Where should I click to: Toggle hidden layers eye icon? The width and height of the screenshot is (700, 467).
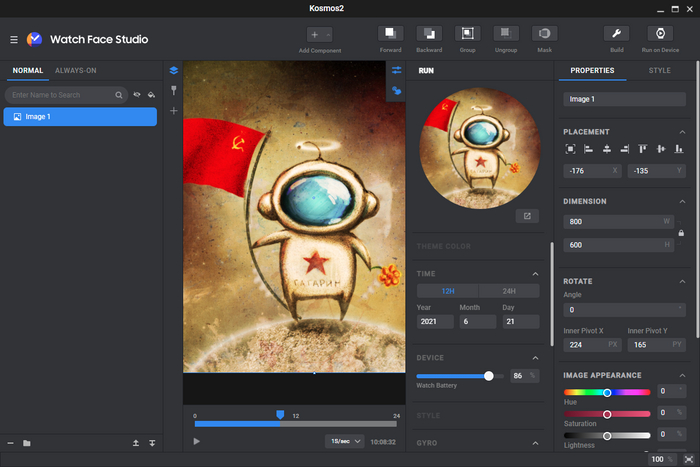point(137,95)
